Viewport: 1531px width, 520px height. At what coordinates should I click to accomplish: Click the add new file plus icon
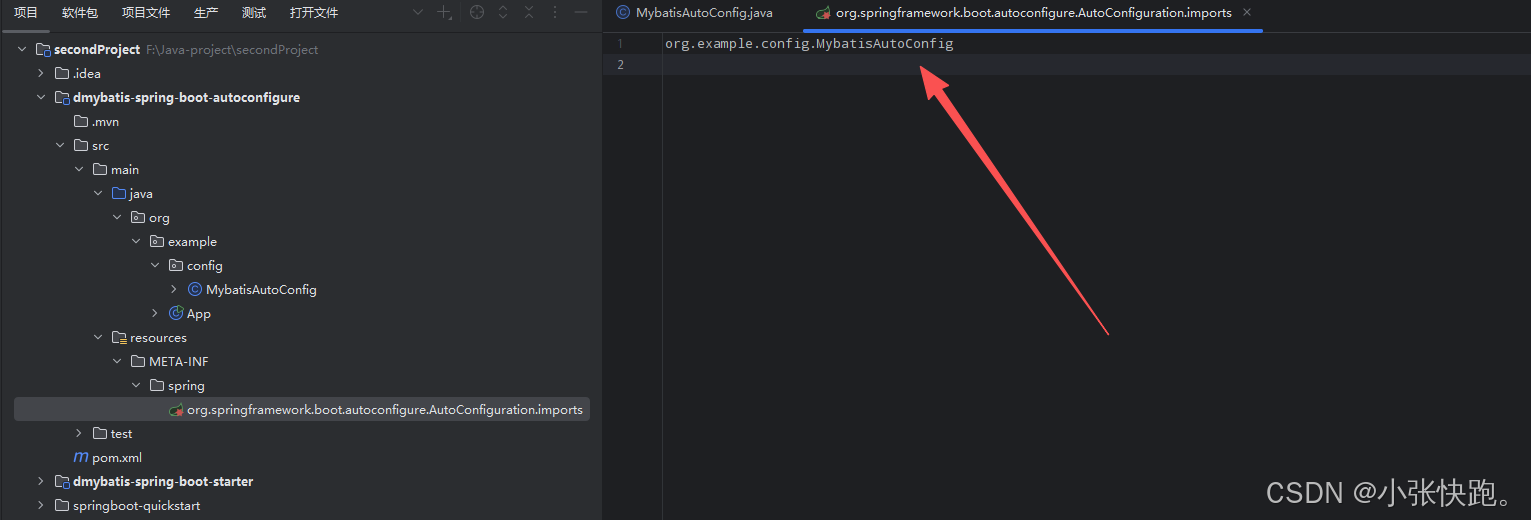pyautogui.click(x=446, y=13)
